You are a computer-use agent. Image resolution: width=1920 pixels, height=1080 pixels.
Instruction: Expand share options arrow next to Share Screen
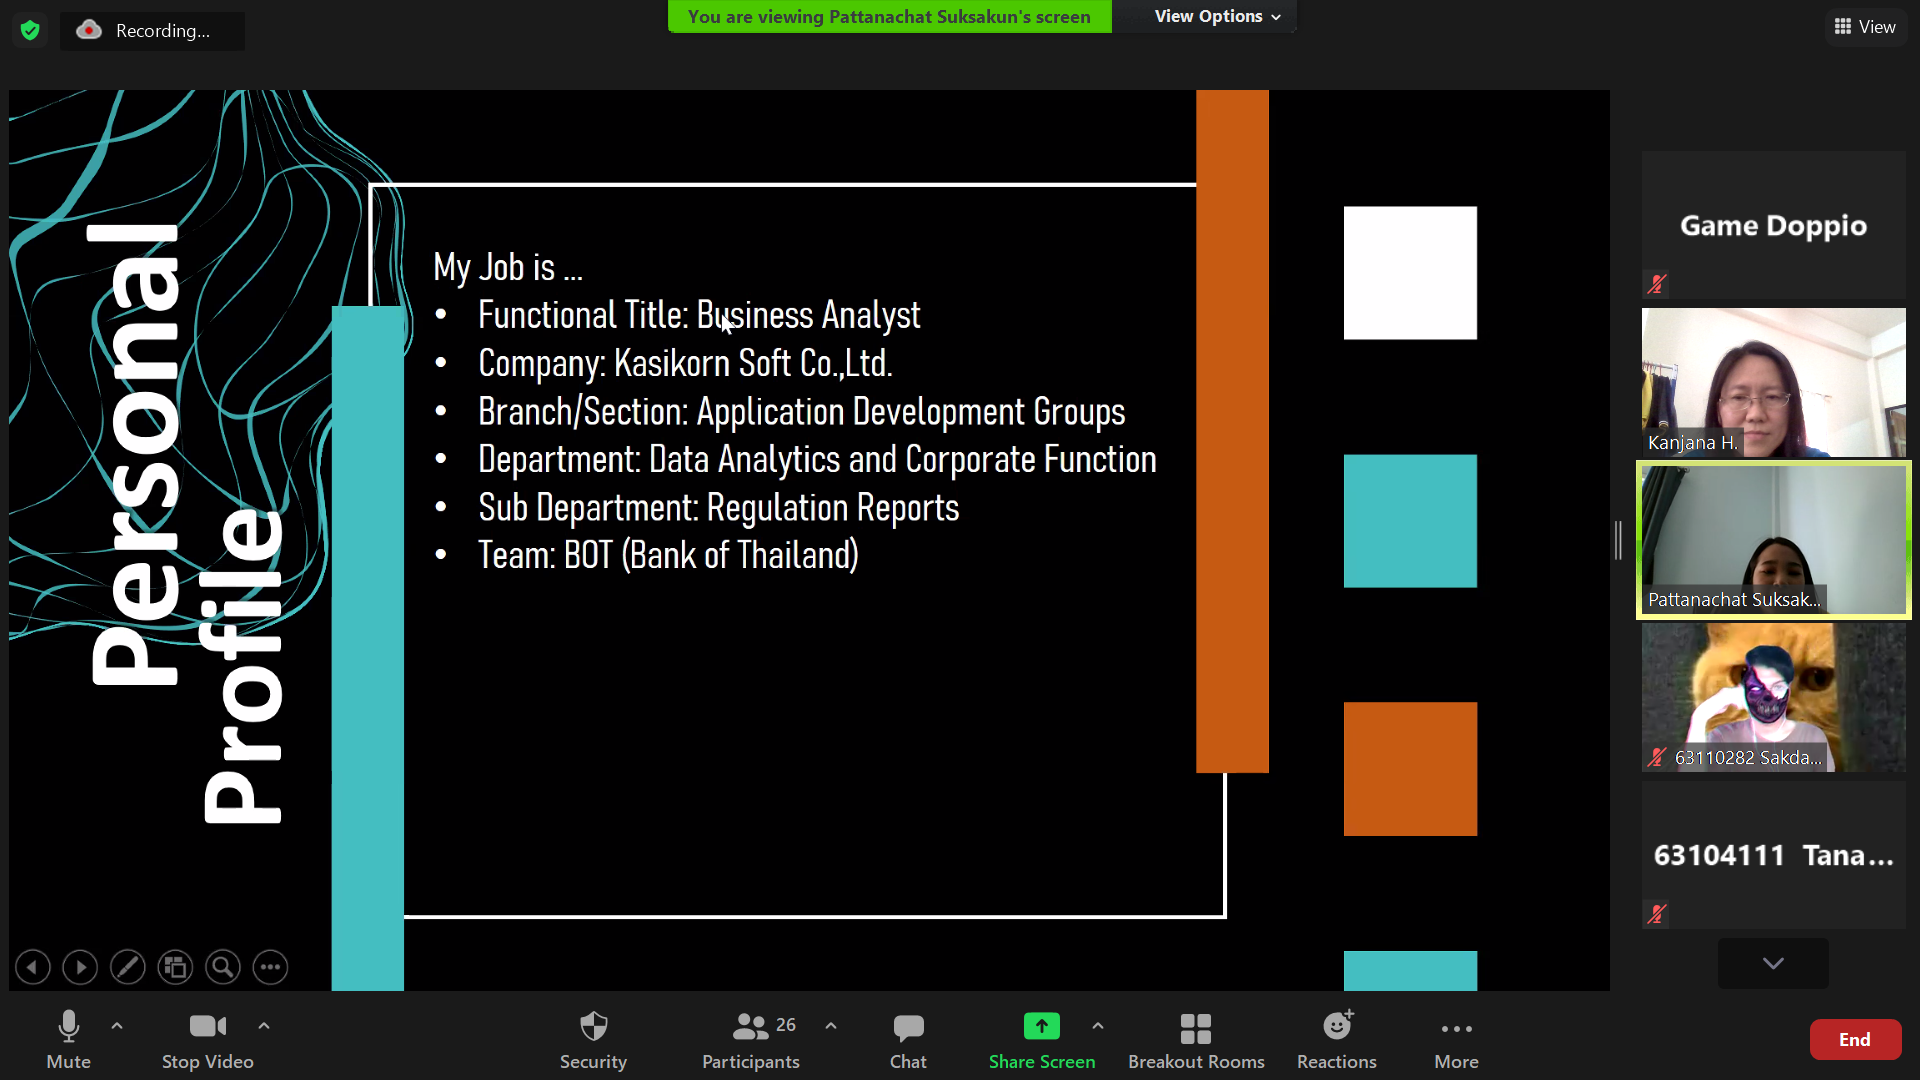1098,1026
